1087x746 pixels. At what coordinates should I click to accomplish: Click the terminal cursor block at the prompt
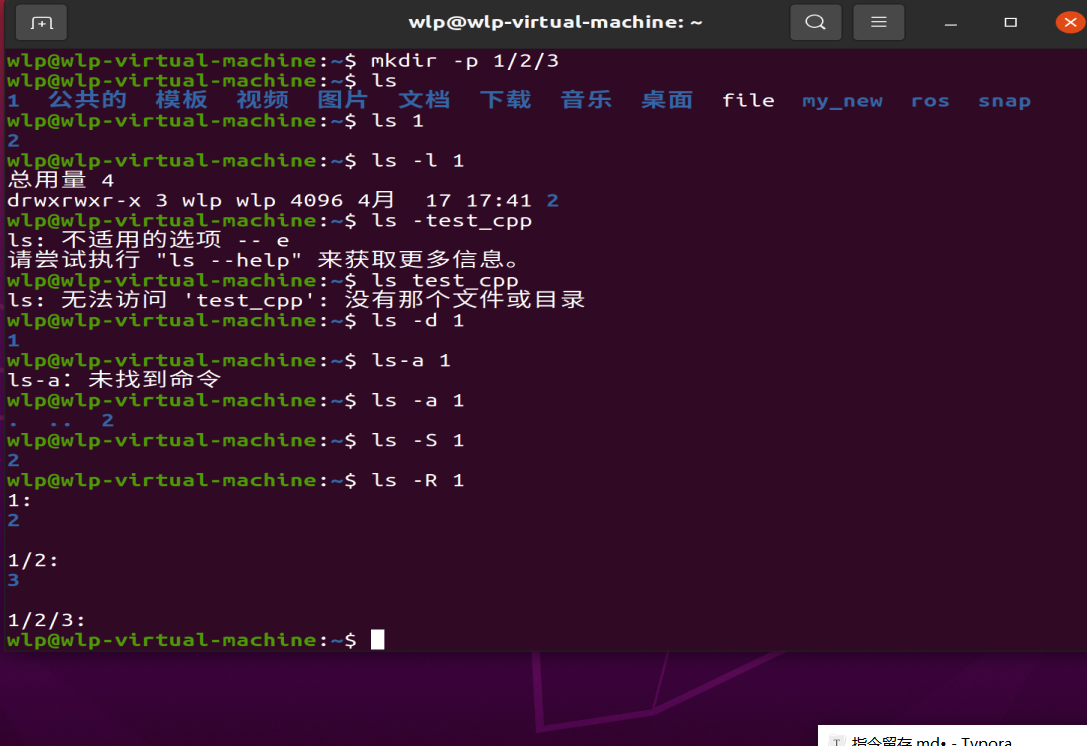pyautogui.click(x=377, y=640)
